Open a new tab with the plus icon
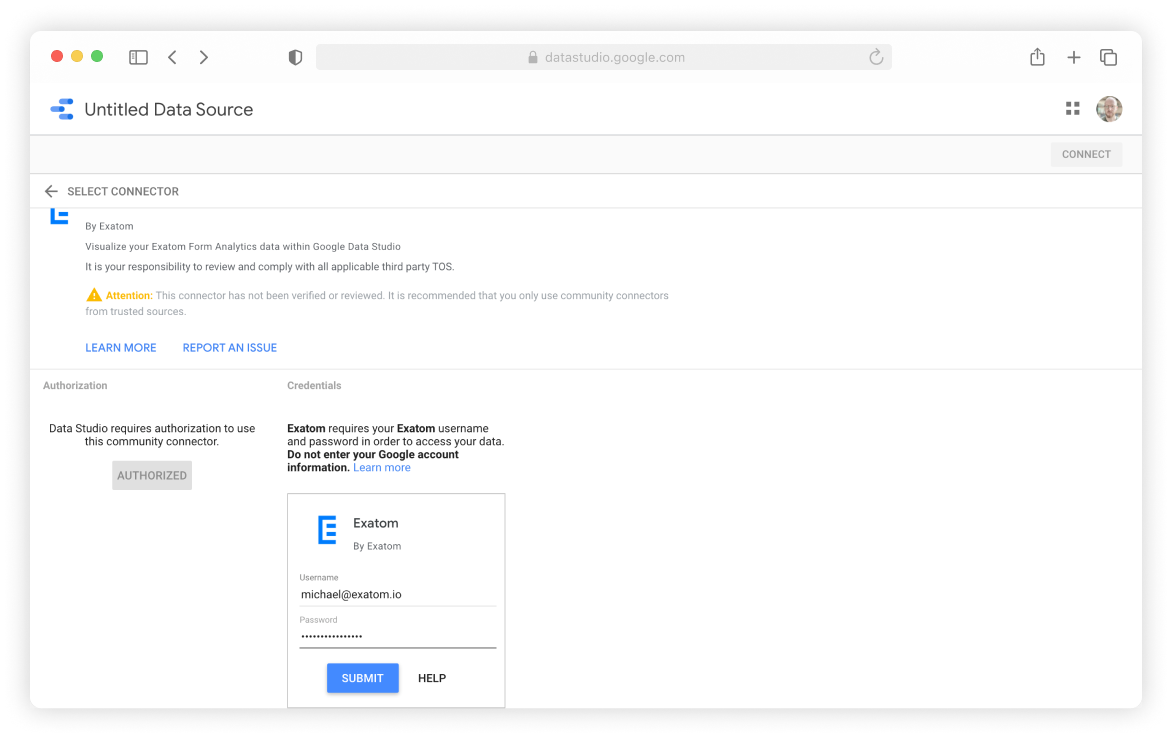The height and width of the screenshot is (738, 1172). tap(1073, 58)
